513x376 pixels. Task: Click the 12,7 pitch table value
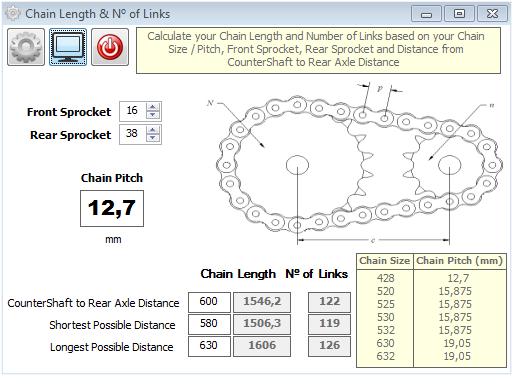[458, 278]
